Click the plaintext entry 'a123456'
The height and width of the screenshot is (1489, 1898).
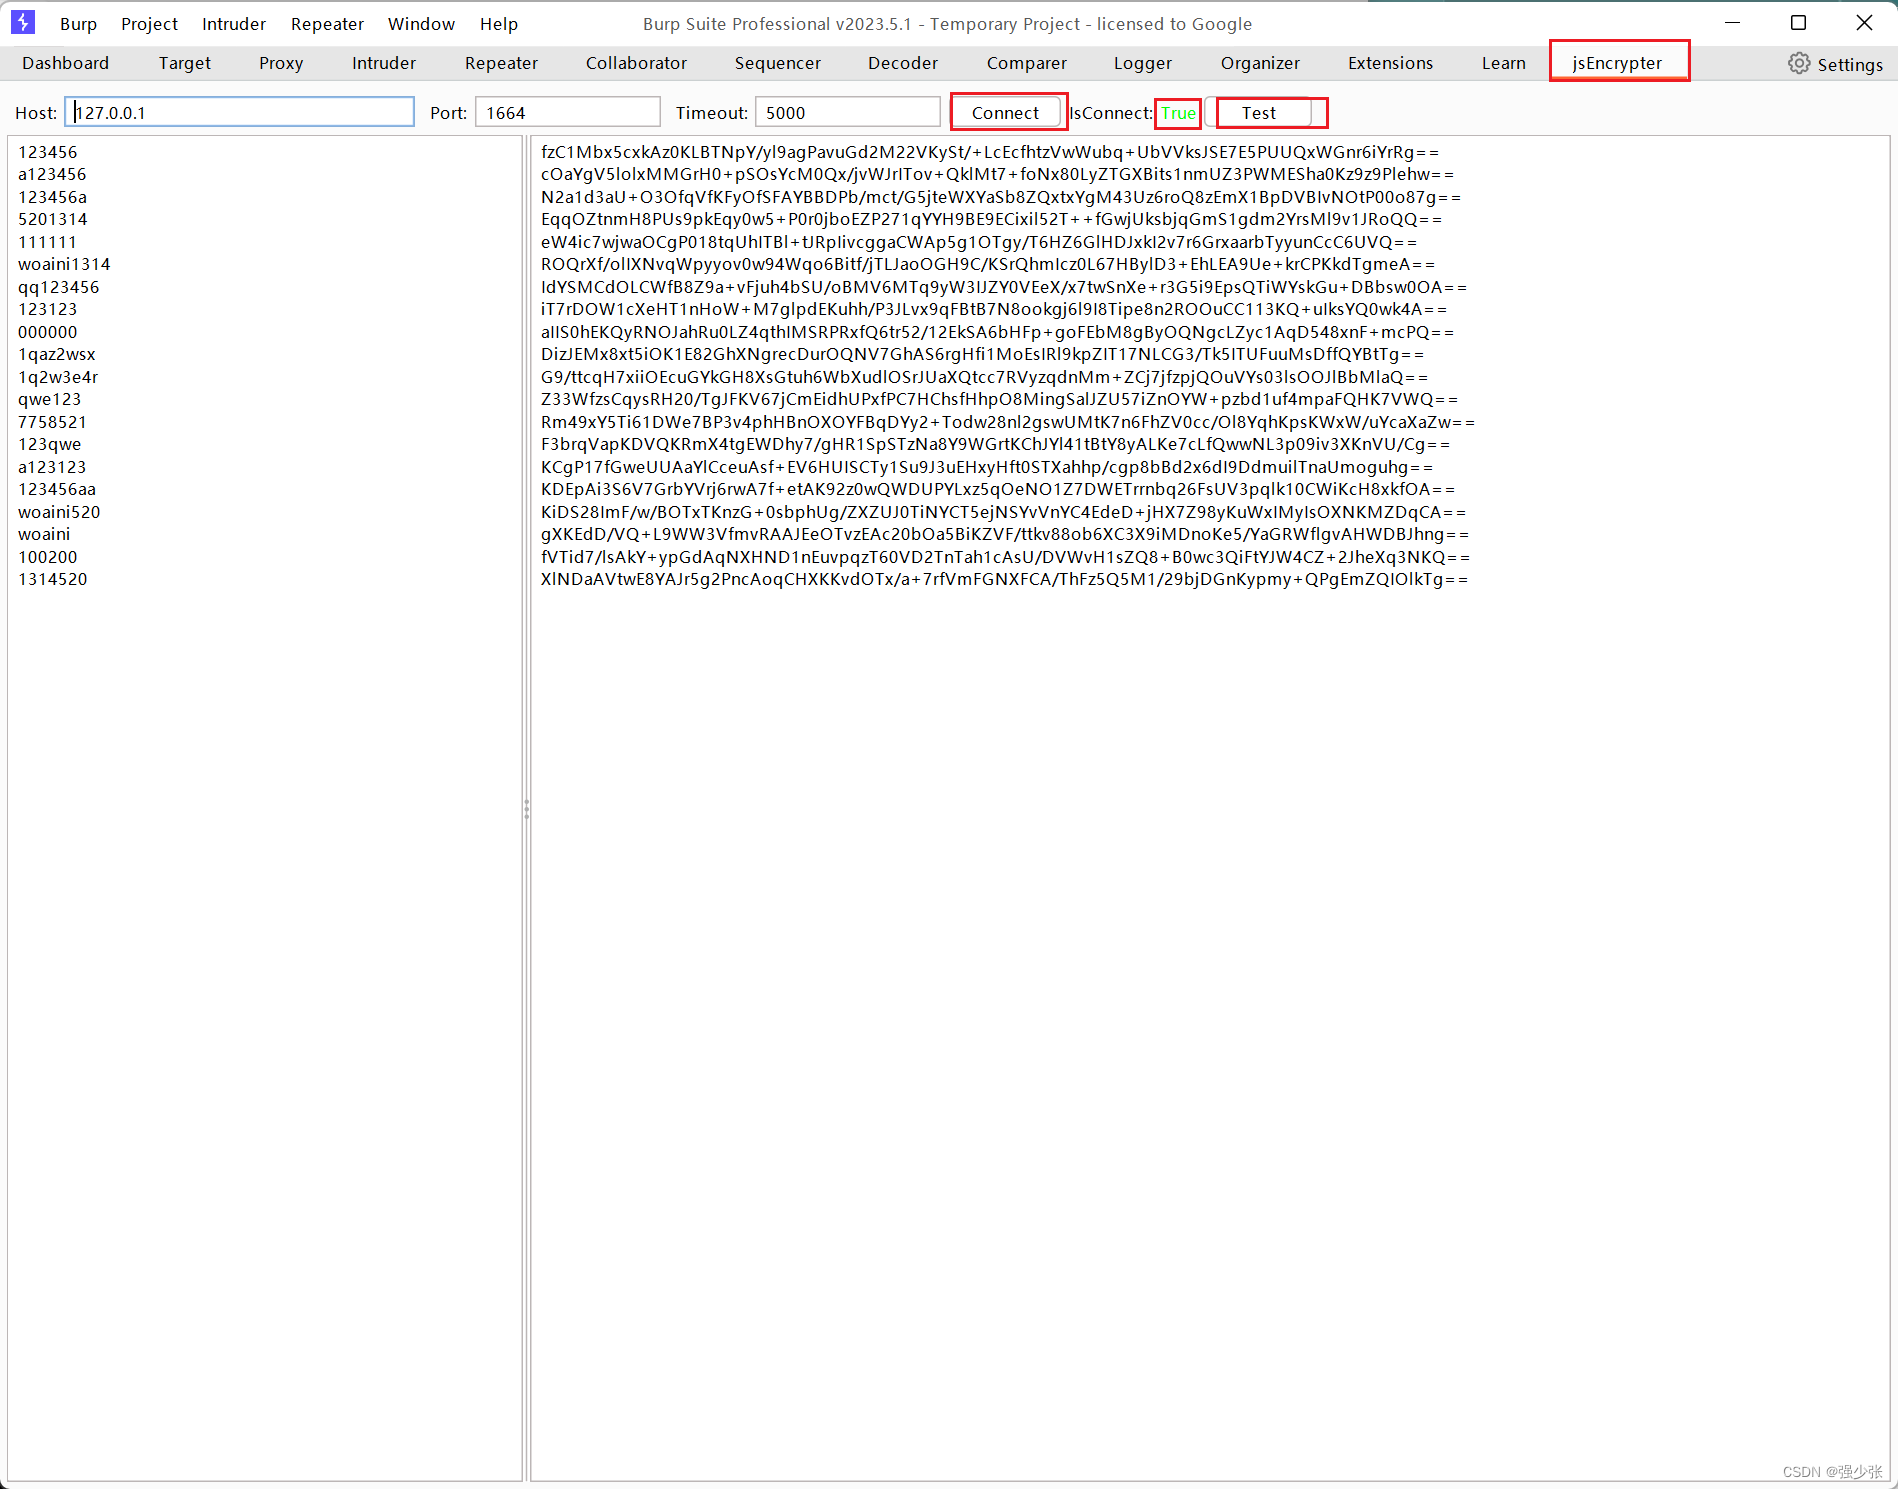pyautogui.click(x=52, y=174)
